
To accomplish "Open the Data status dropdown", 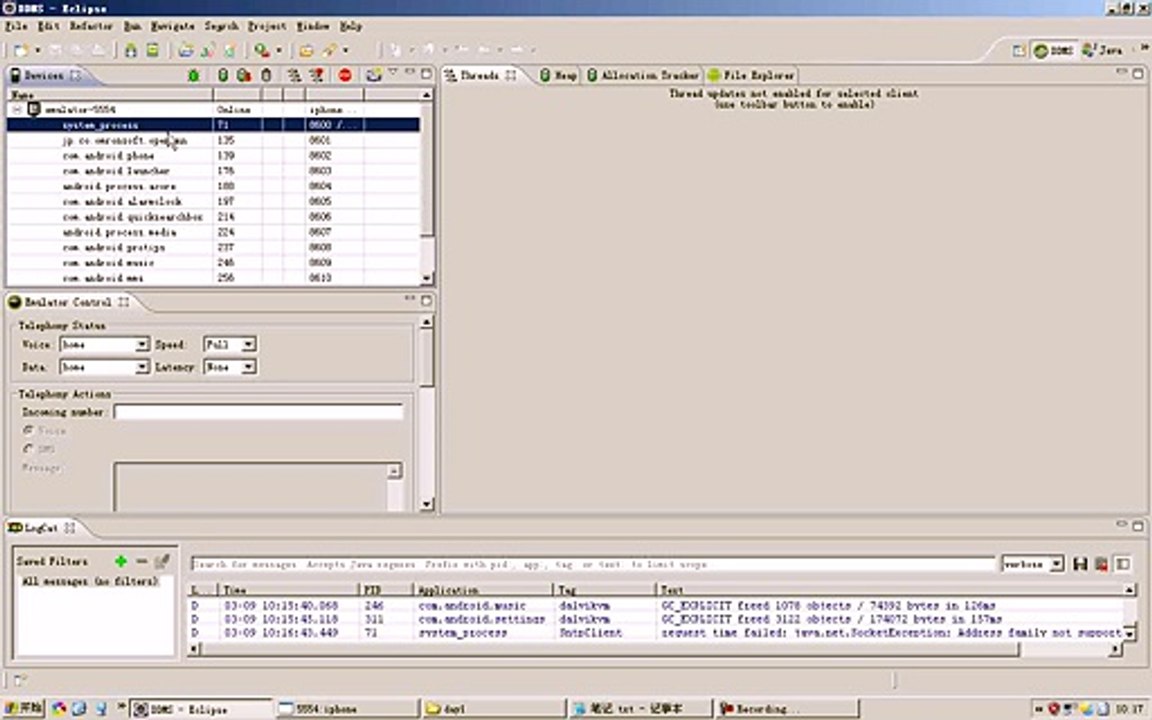I will coord(142,367).
